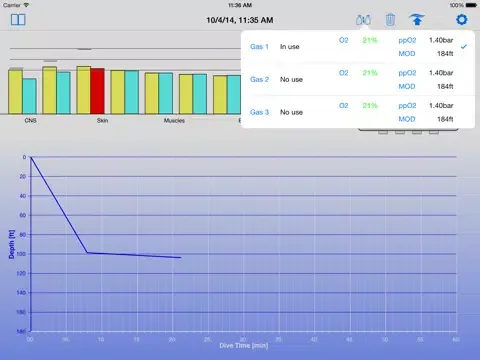Screen dimensions: 480x360
Task: Select the Gas 3 row label
Action: [x=259, y=112]
